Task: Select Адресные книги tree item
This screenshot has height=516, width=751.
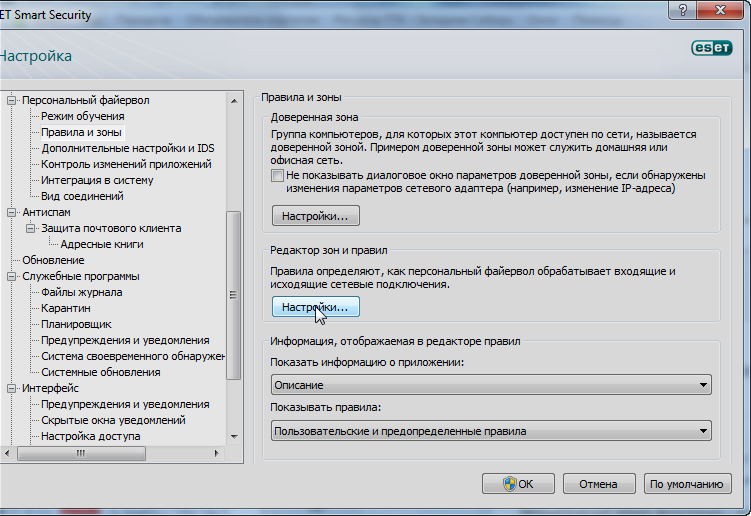Action: tap(102, 244)
